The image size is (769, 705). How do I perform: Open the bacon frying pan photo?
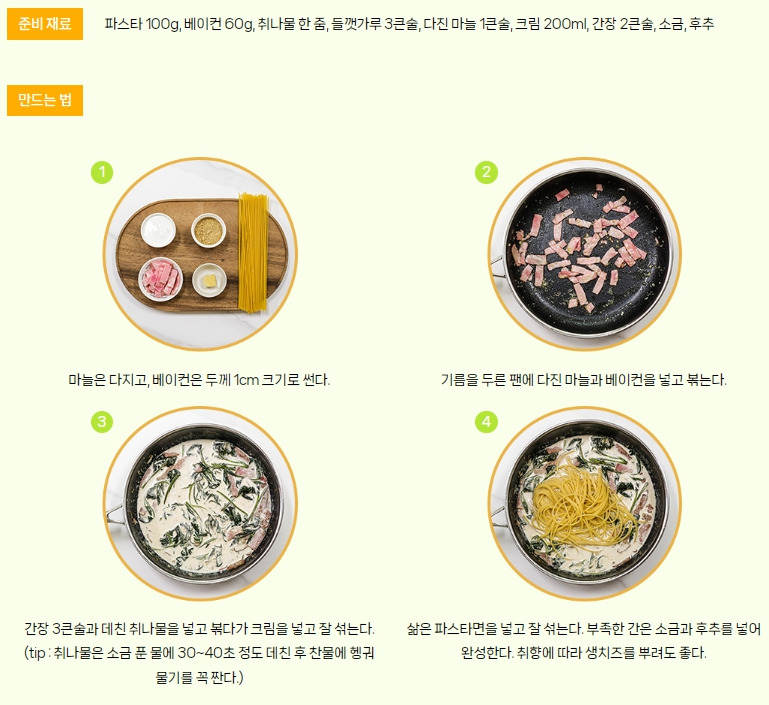[584, 254]
